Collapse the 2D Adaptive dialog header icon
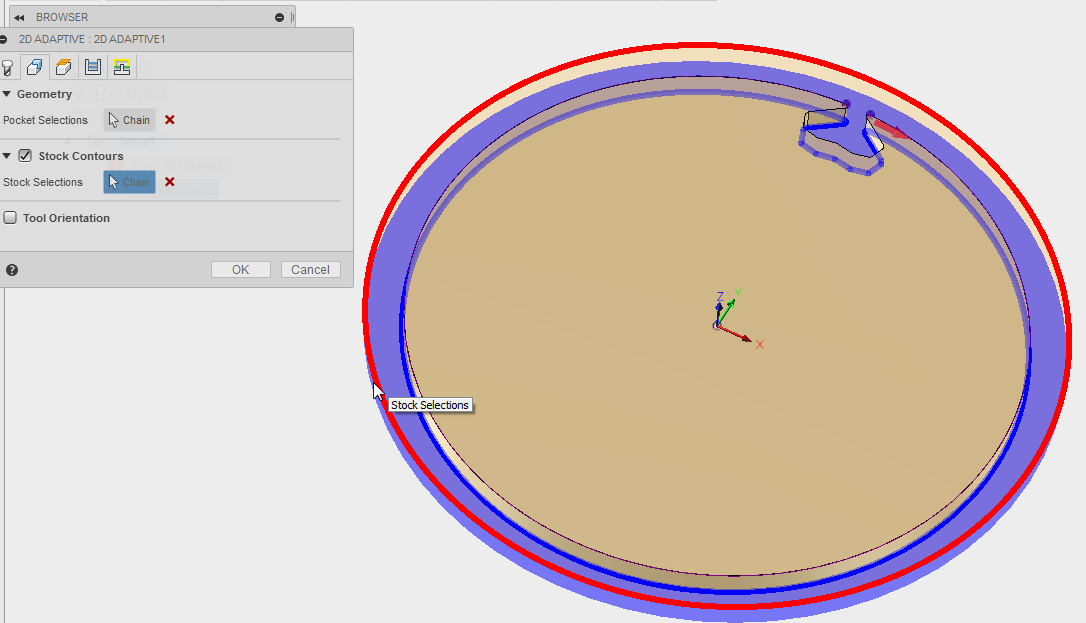The height and width of the screenshot is (623, 1086). (x=3, y=39)
